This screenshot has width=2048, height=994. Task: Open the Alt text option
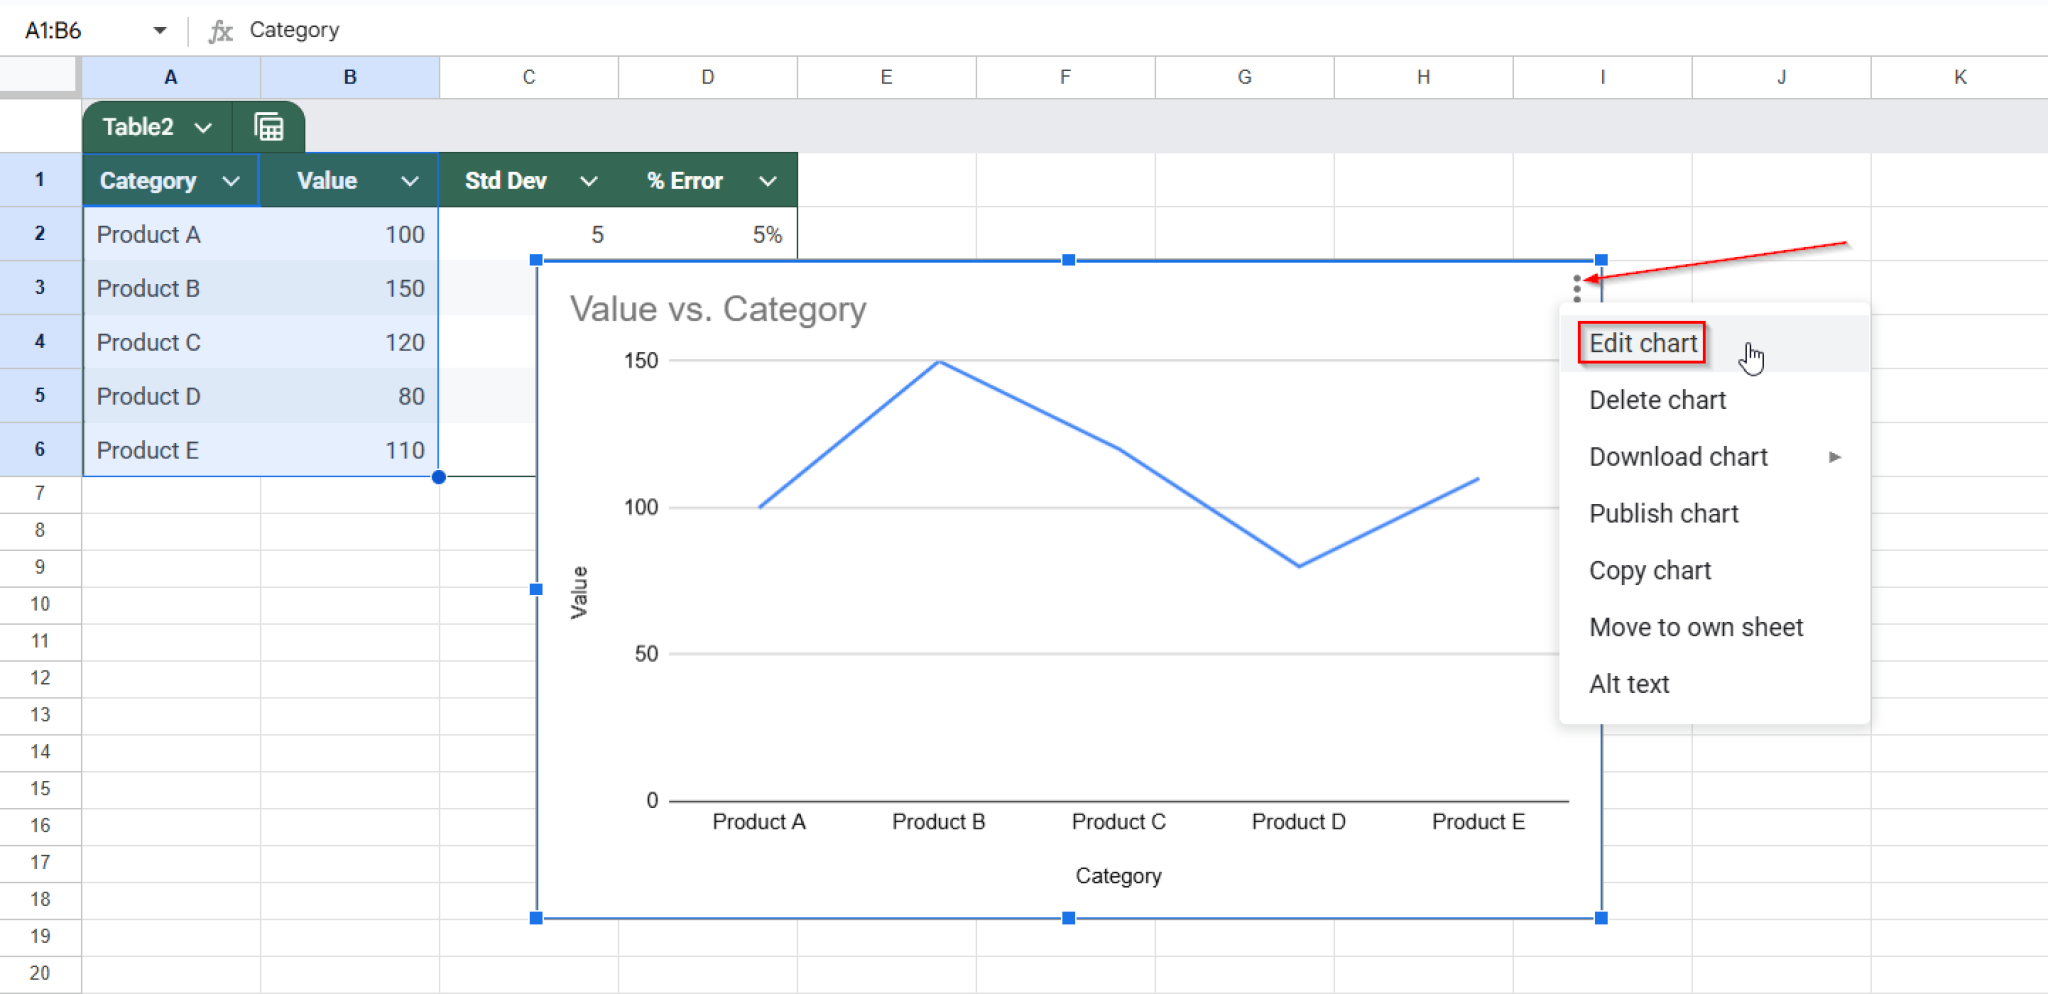(1628, 684)
